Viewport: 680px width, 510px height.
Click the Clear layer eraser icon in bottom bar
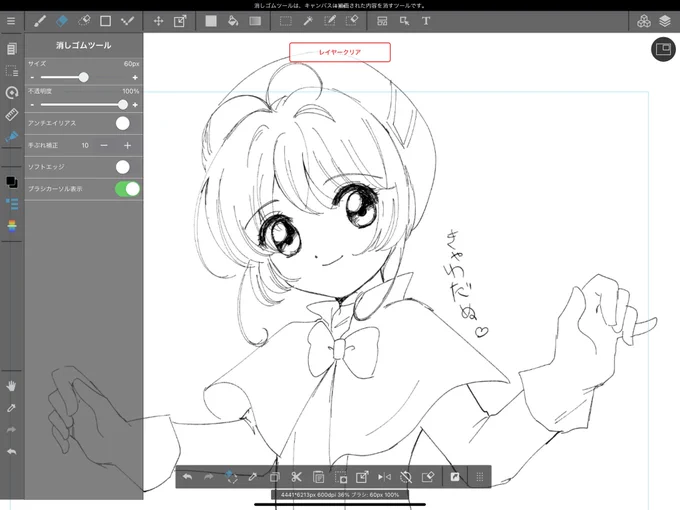tap(428, 477)
